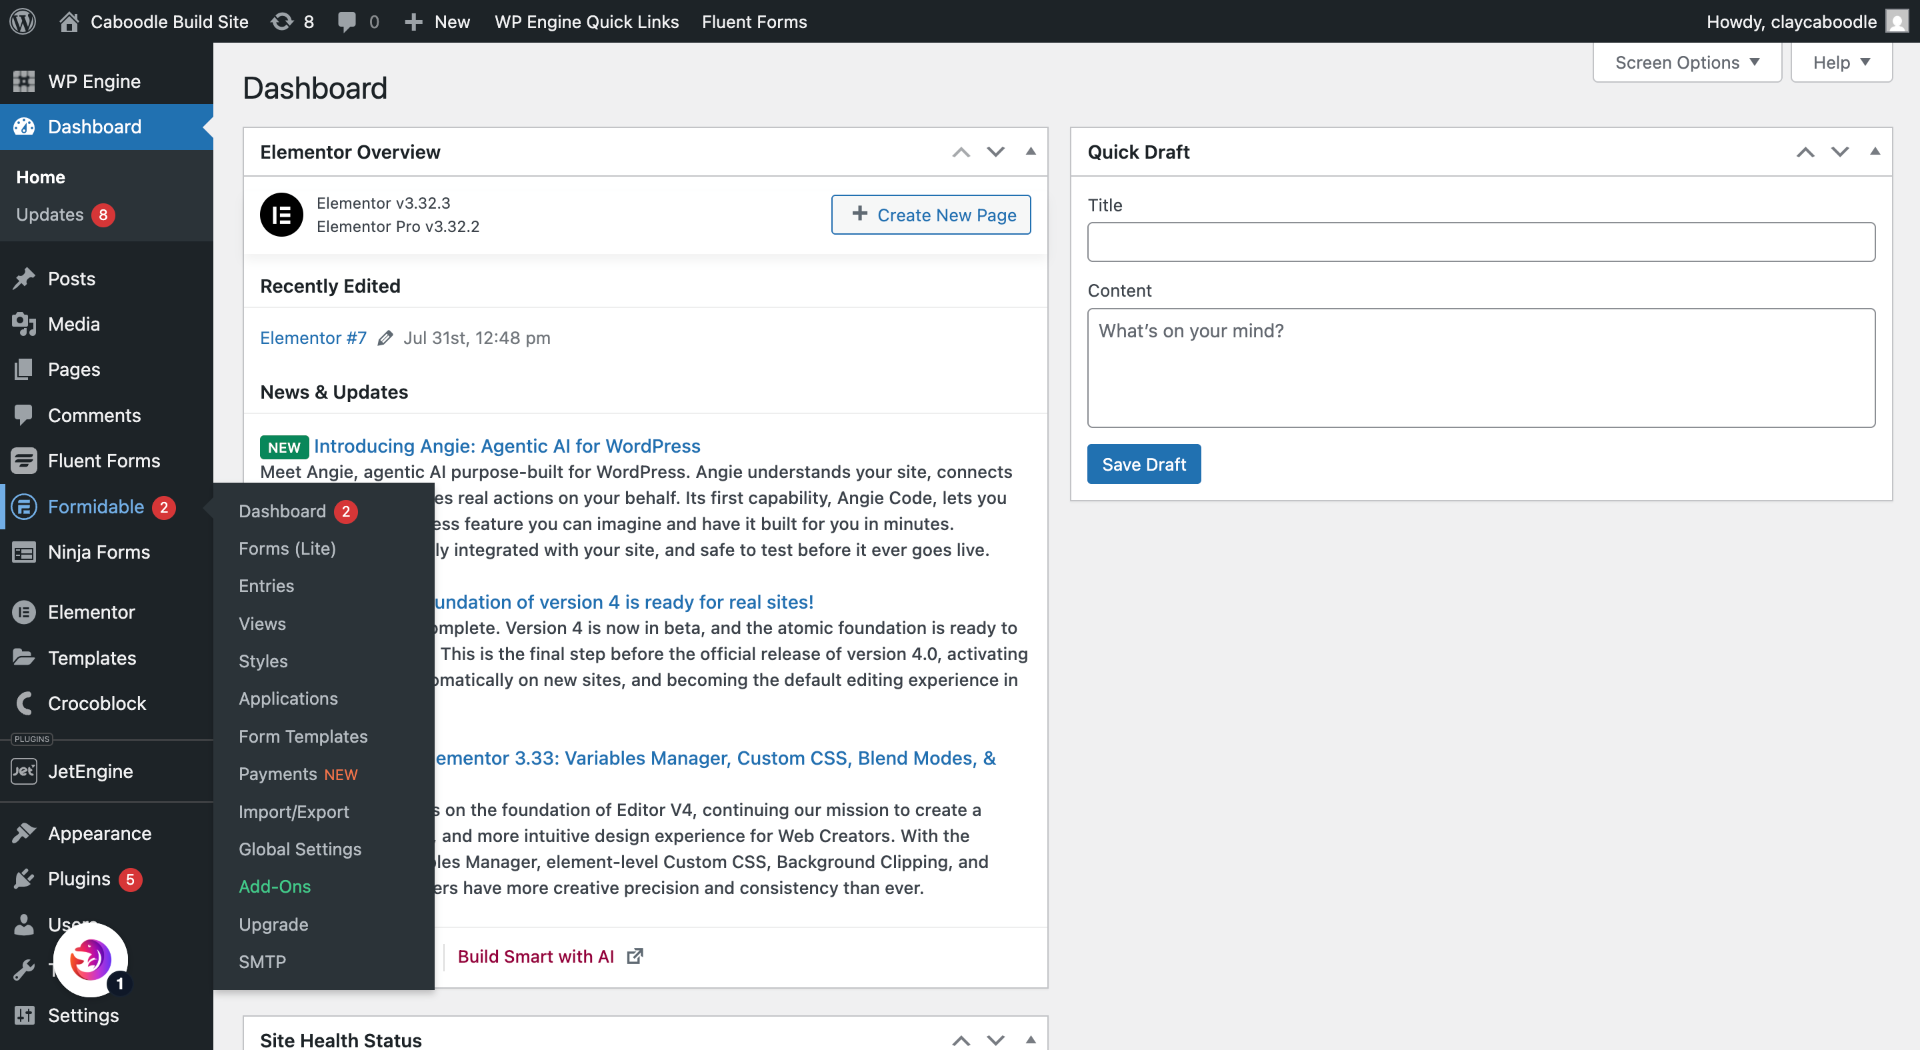Click the WordPress logo icon
The width and height of the screenshot is (1920, 1050).
pos(23,21)
